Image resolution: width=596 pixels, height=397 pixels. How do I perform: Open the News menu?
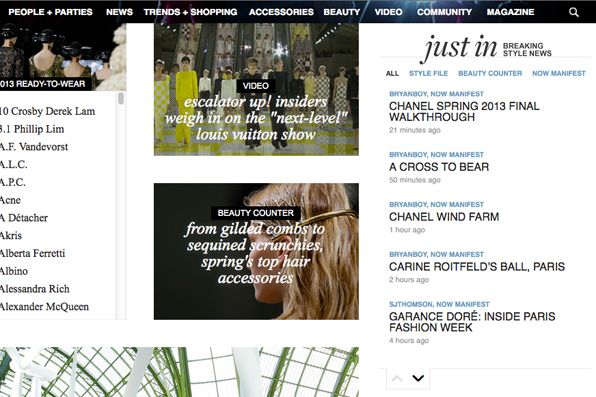coord(119,12)
